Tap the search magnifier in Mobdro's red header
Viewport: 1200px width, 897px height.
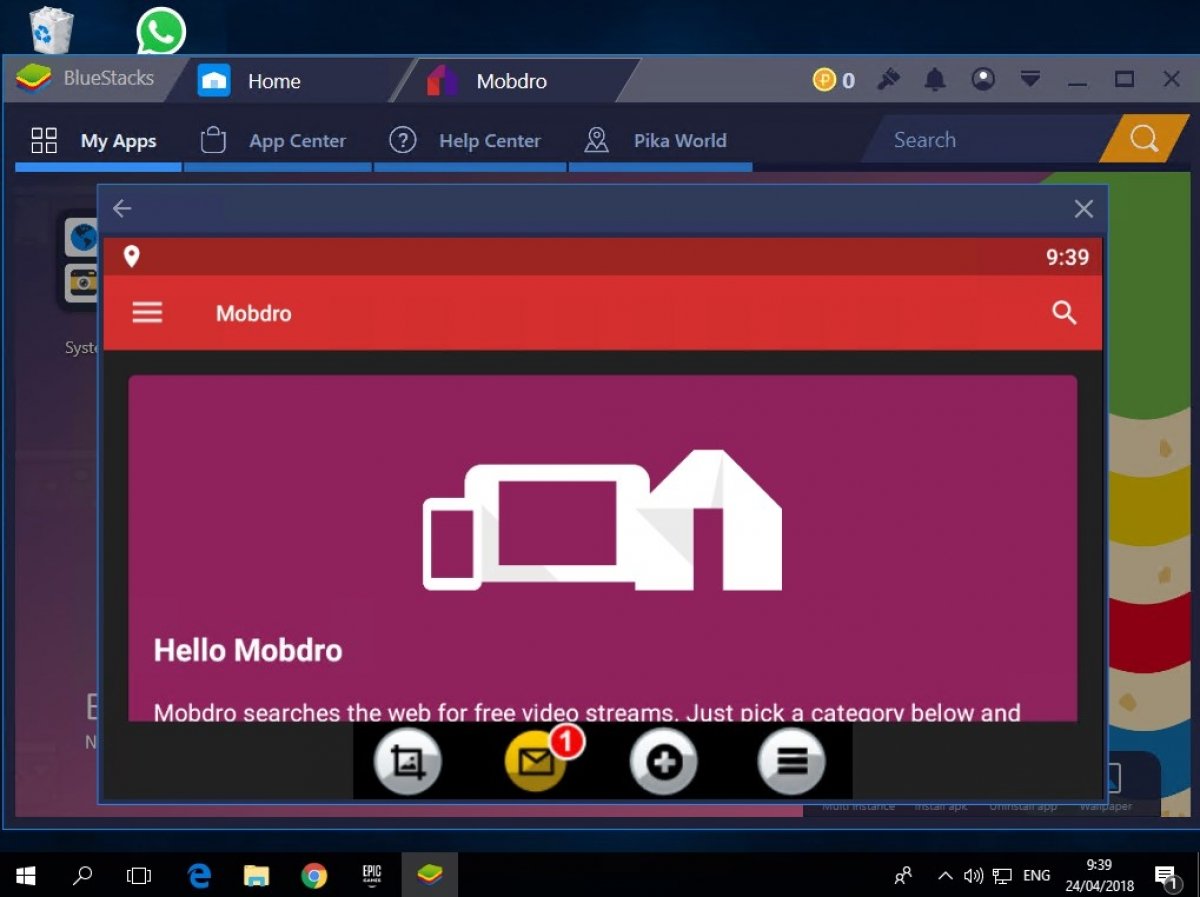click(1065, 313)
